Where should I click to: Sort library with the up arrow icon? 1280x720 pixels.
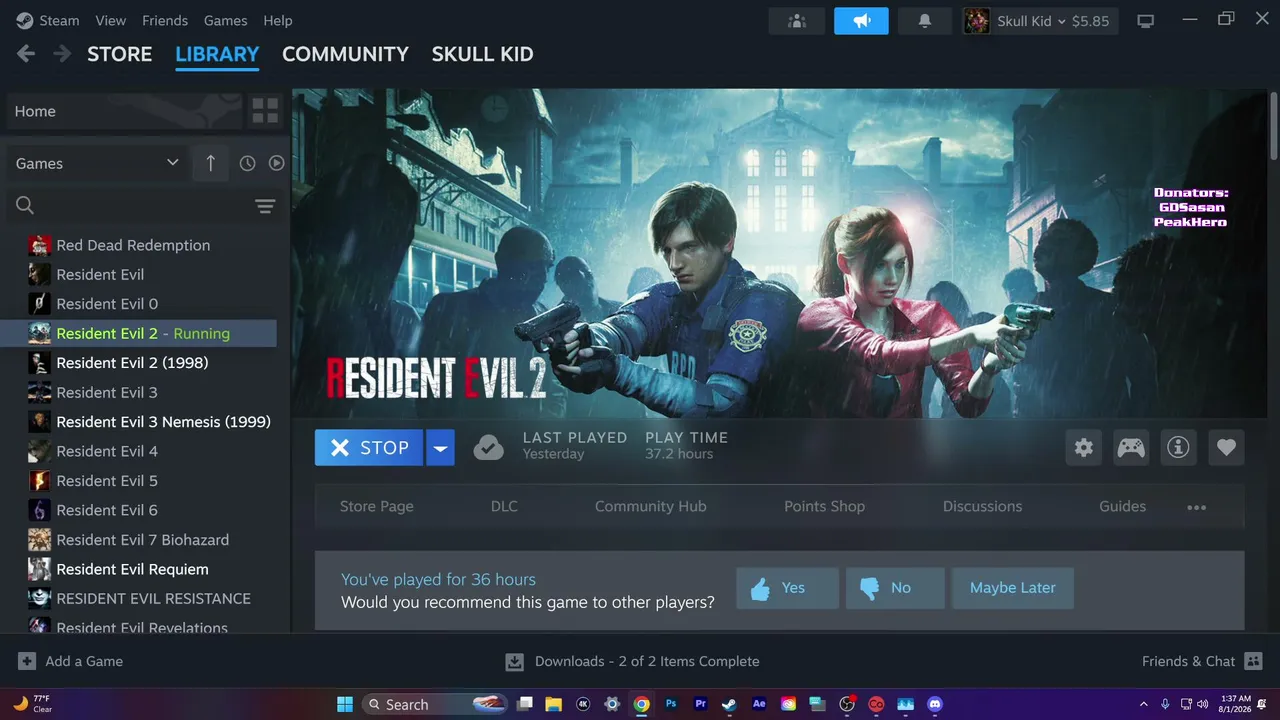(x=210, y=163)
